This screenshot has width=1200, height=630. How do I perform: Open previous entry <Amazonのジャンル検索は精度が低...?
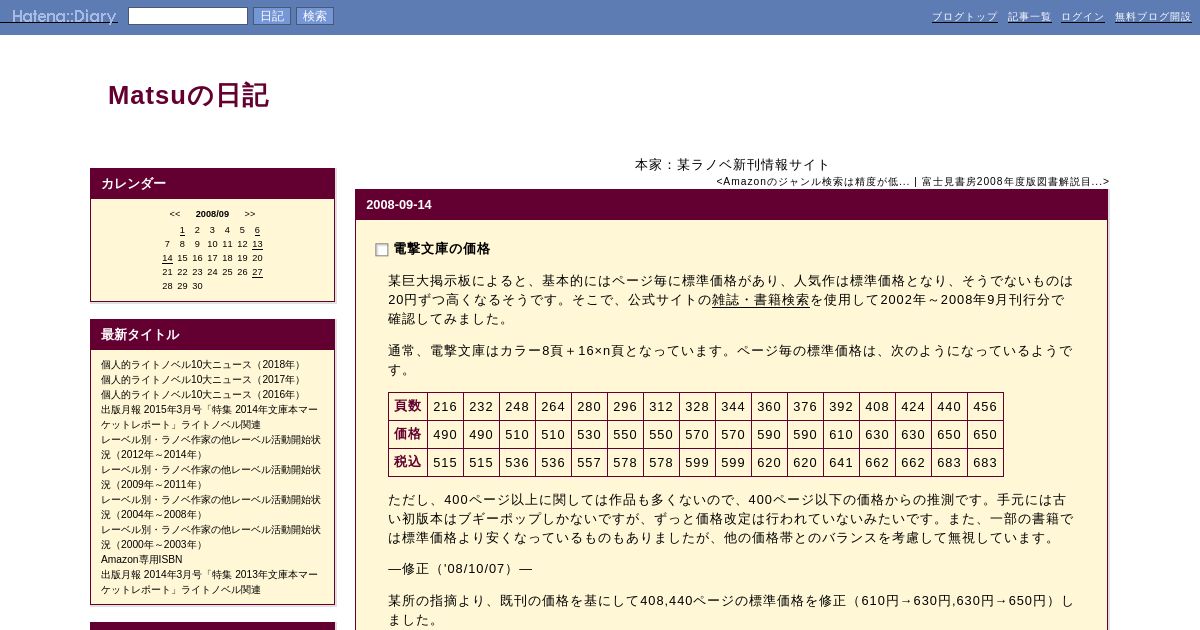[813, 182]
